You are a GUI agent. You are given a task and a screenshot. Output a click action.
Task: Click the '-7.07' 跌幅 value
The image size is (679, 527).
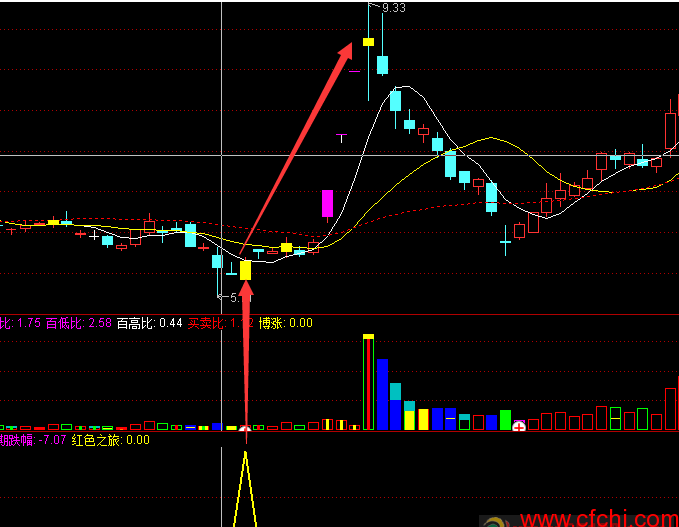52,440
